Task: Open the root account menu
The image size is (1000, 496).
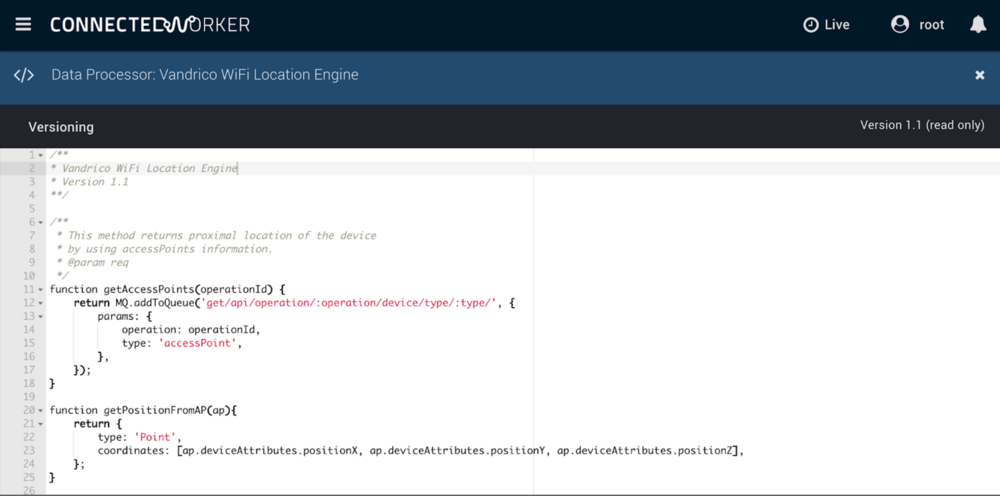Action: click(x=918, y=25)
